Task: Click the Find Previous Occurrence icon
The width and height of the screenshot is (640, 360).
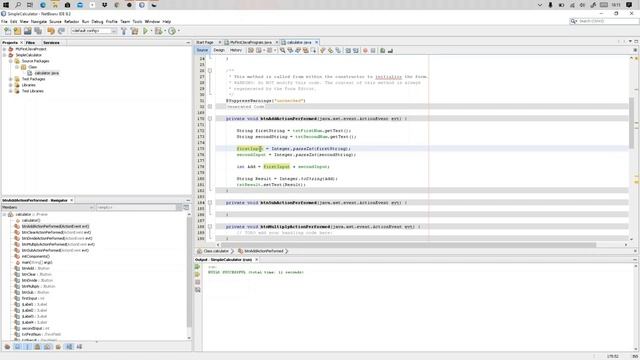Action: 290,51
